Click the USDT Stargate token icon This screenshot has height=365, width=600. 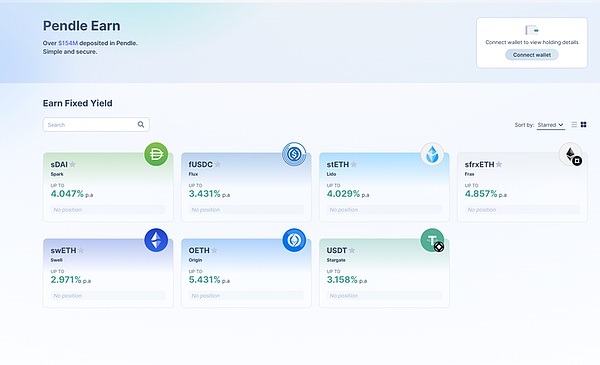pyautogui.click(x=432, y=240)
